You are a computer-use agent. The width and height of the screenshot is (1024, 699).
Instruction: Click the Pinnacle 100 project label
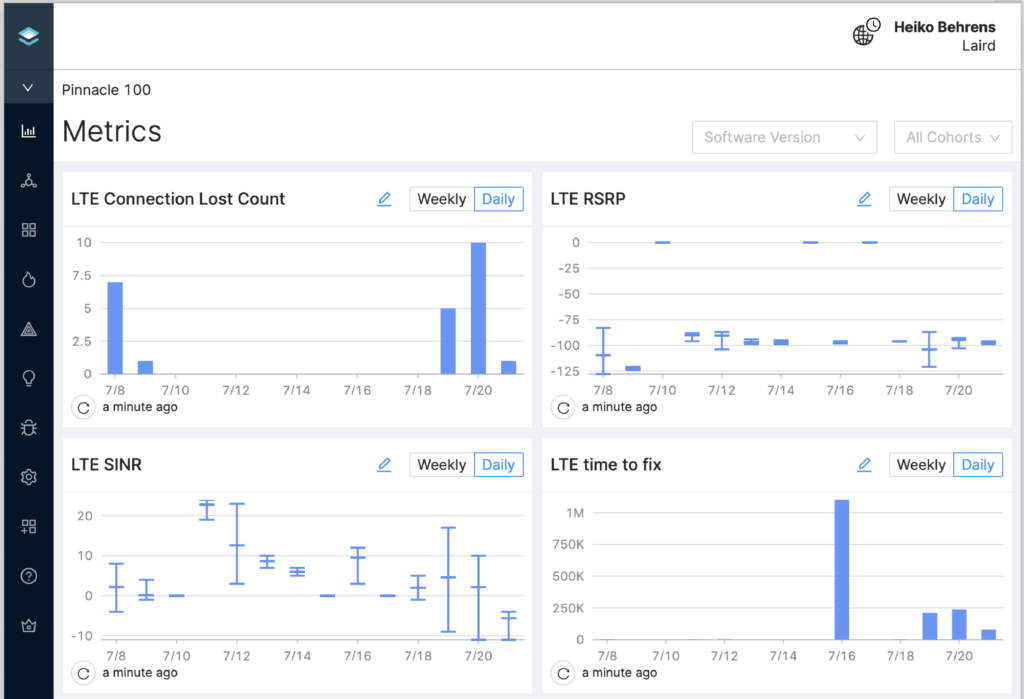(x=107, y=90)
